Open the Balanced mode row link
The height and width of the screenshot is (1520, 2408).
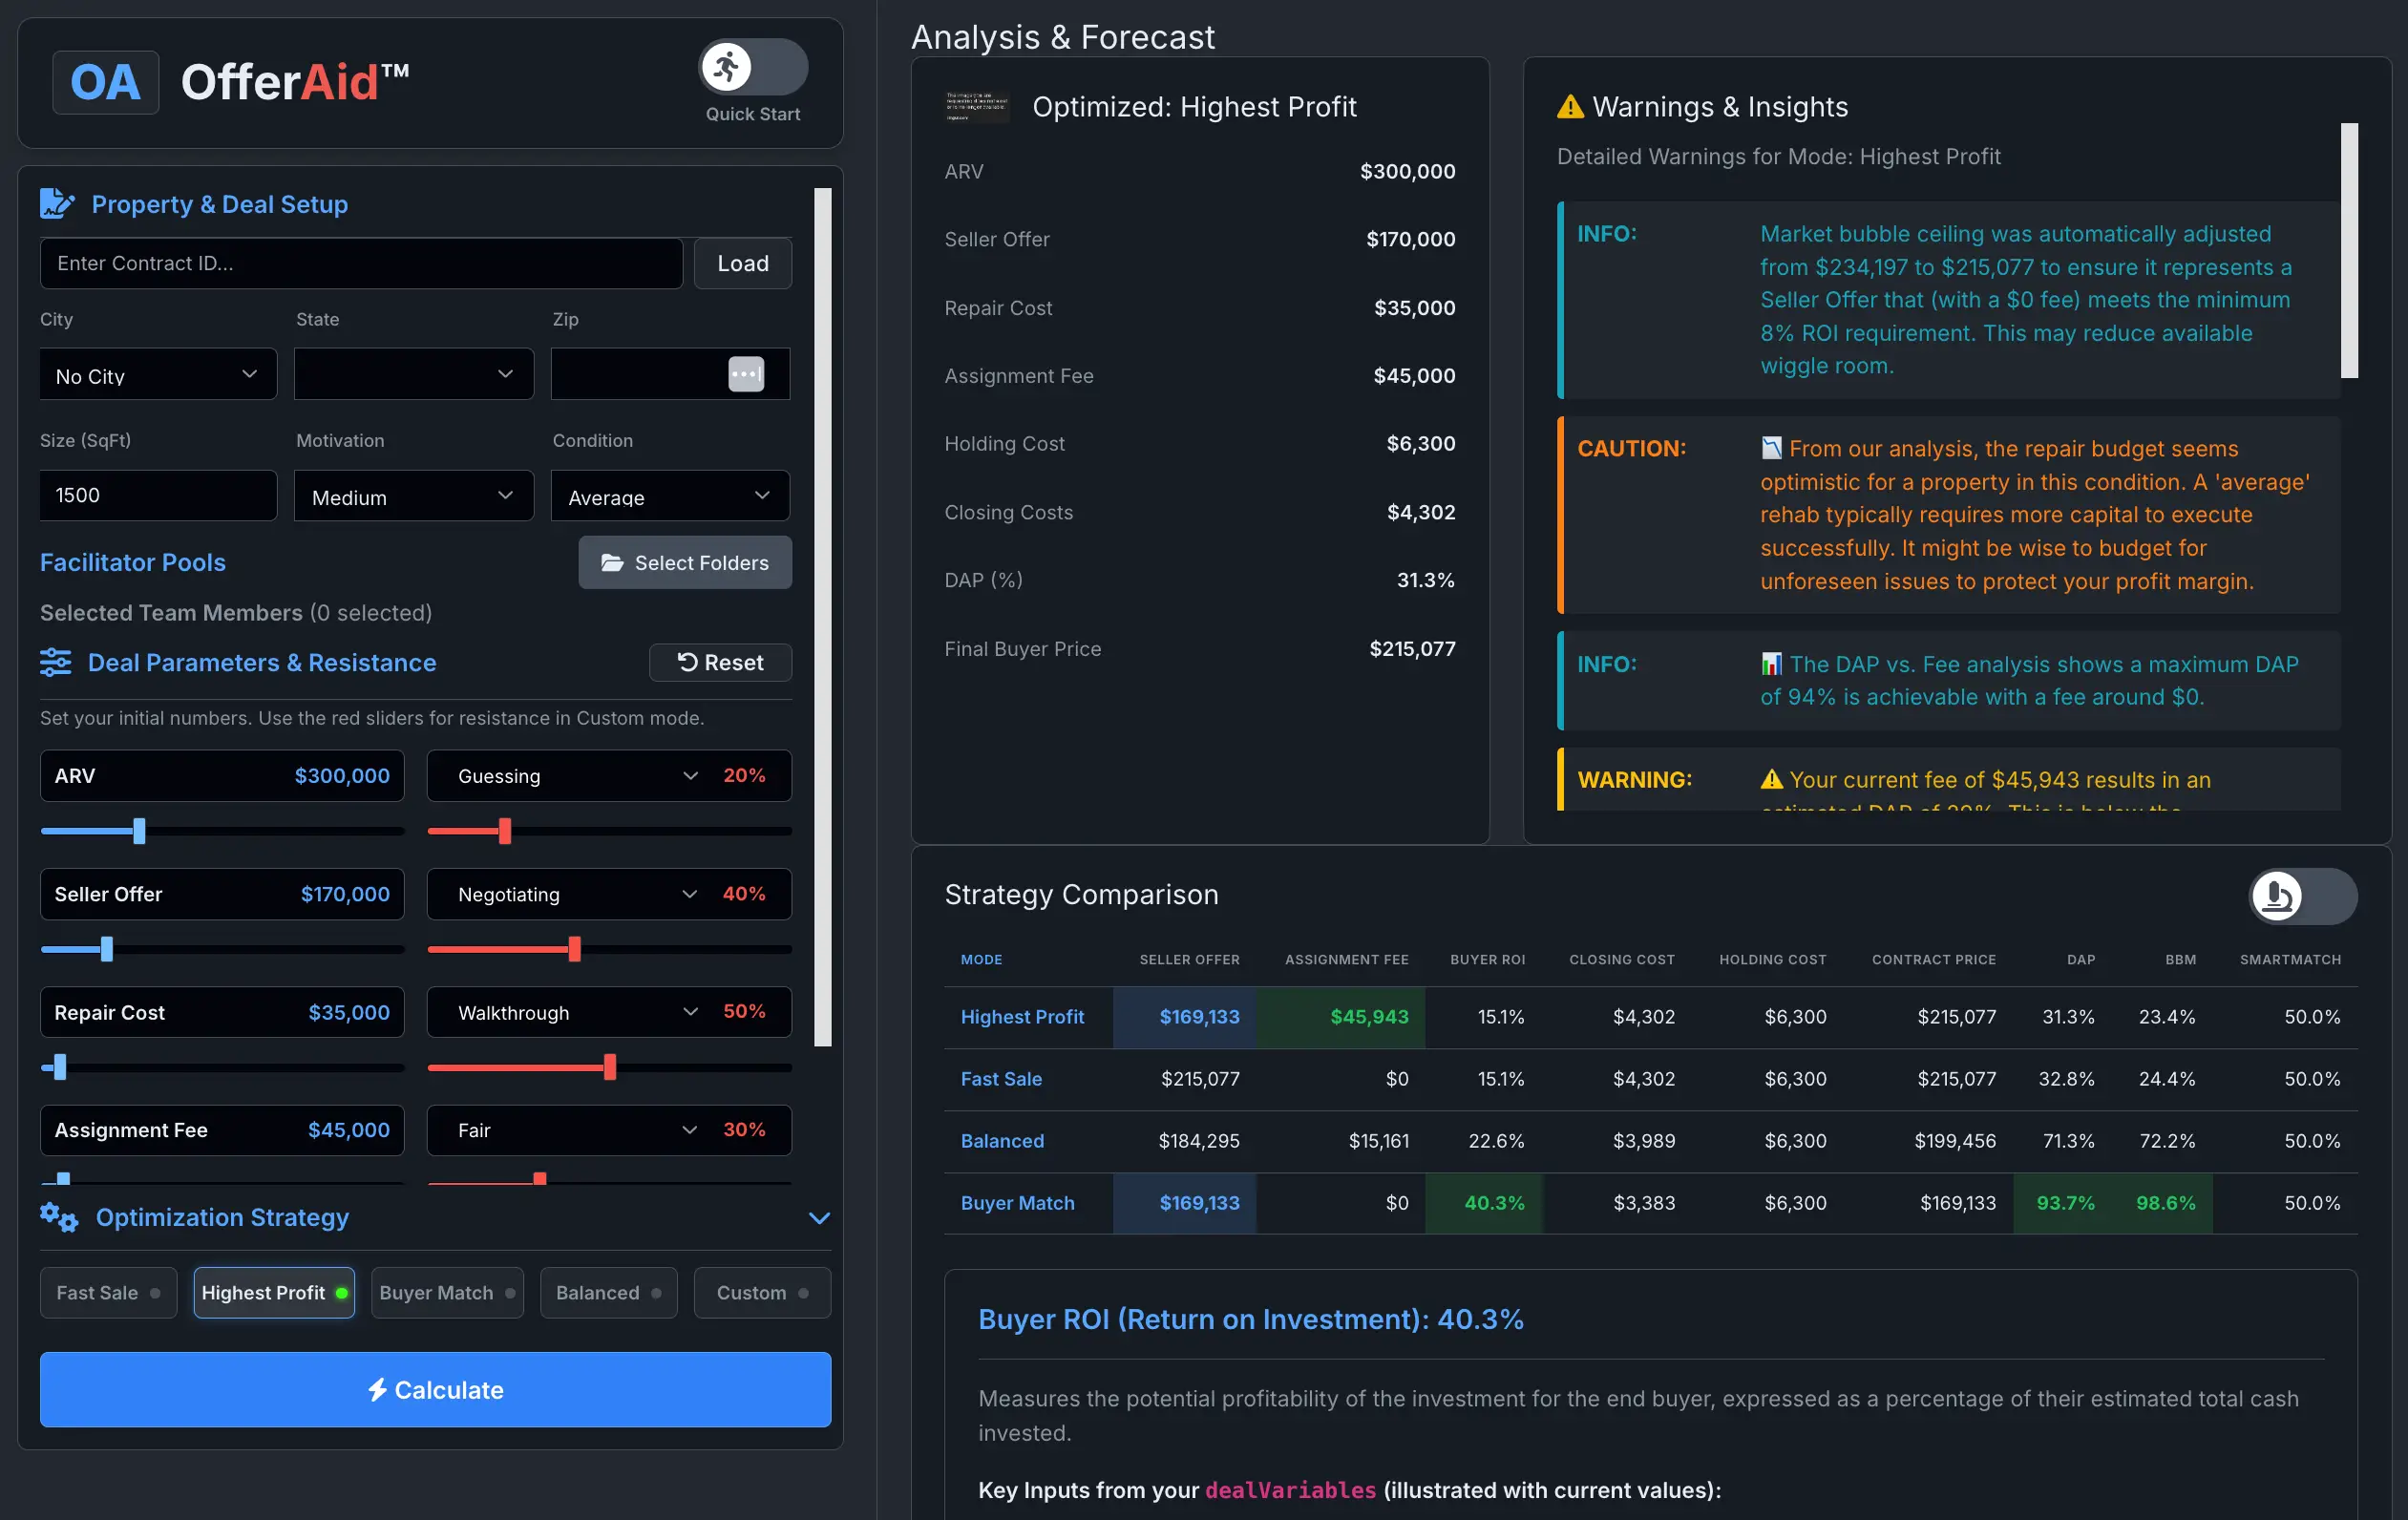pyautogui.click(x=1002, y=1140)
